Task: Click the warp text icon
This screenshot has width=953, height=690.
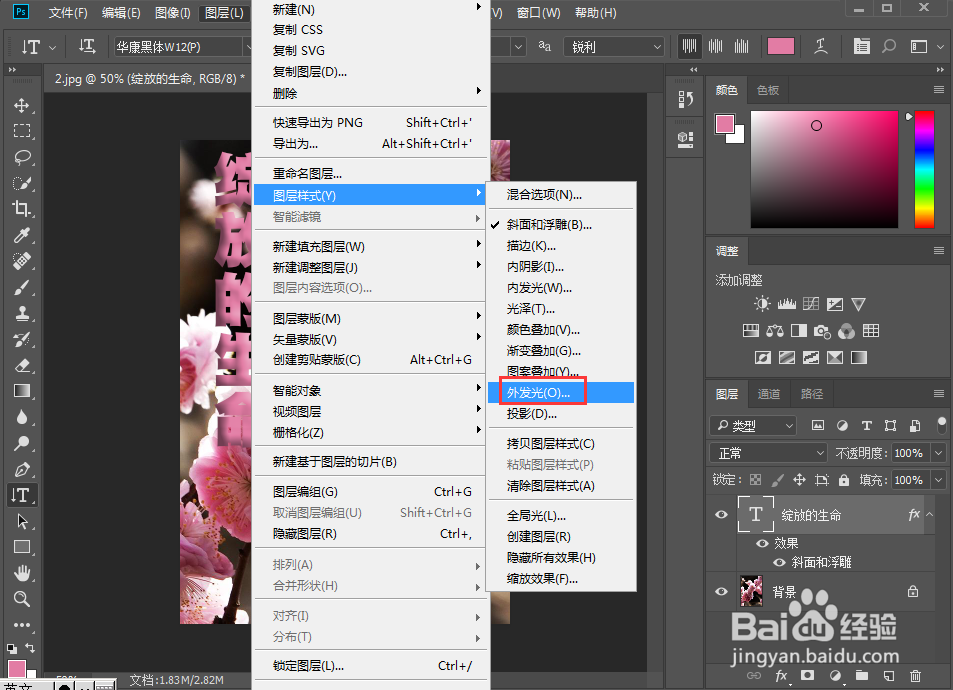Action: (821, 47)
